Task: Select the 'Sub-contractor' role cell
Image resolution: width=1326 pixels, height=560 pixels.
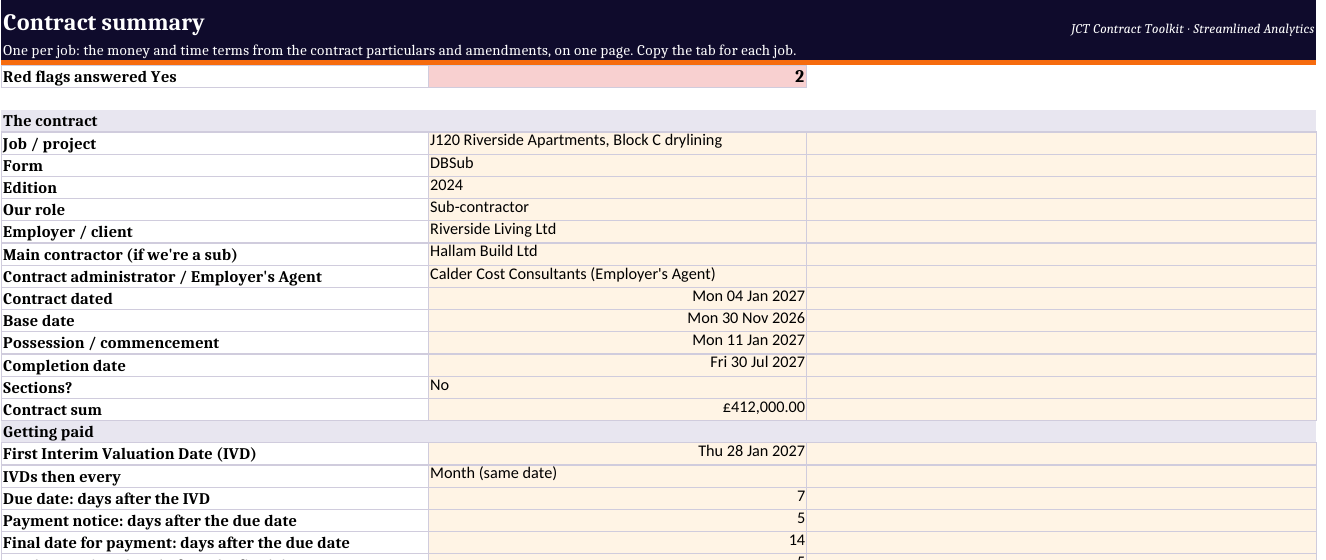Action: pos(617,209)
